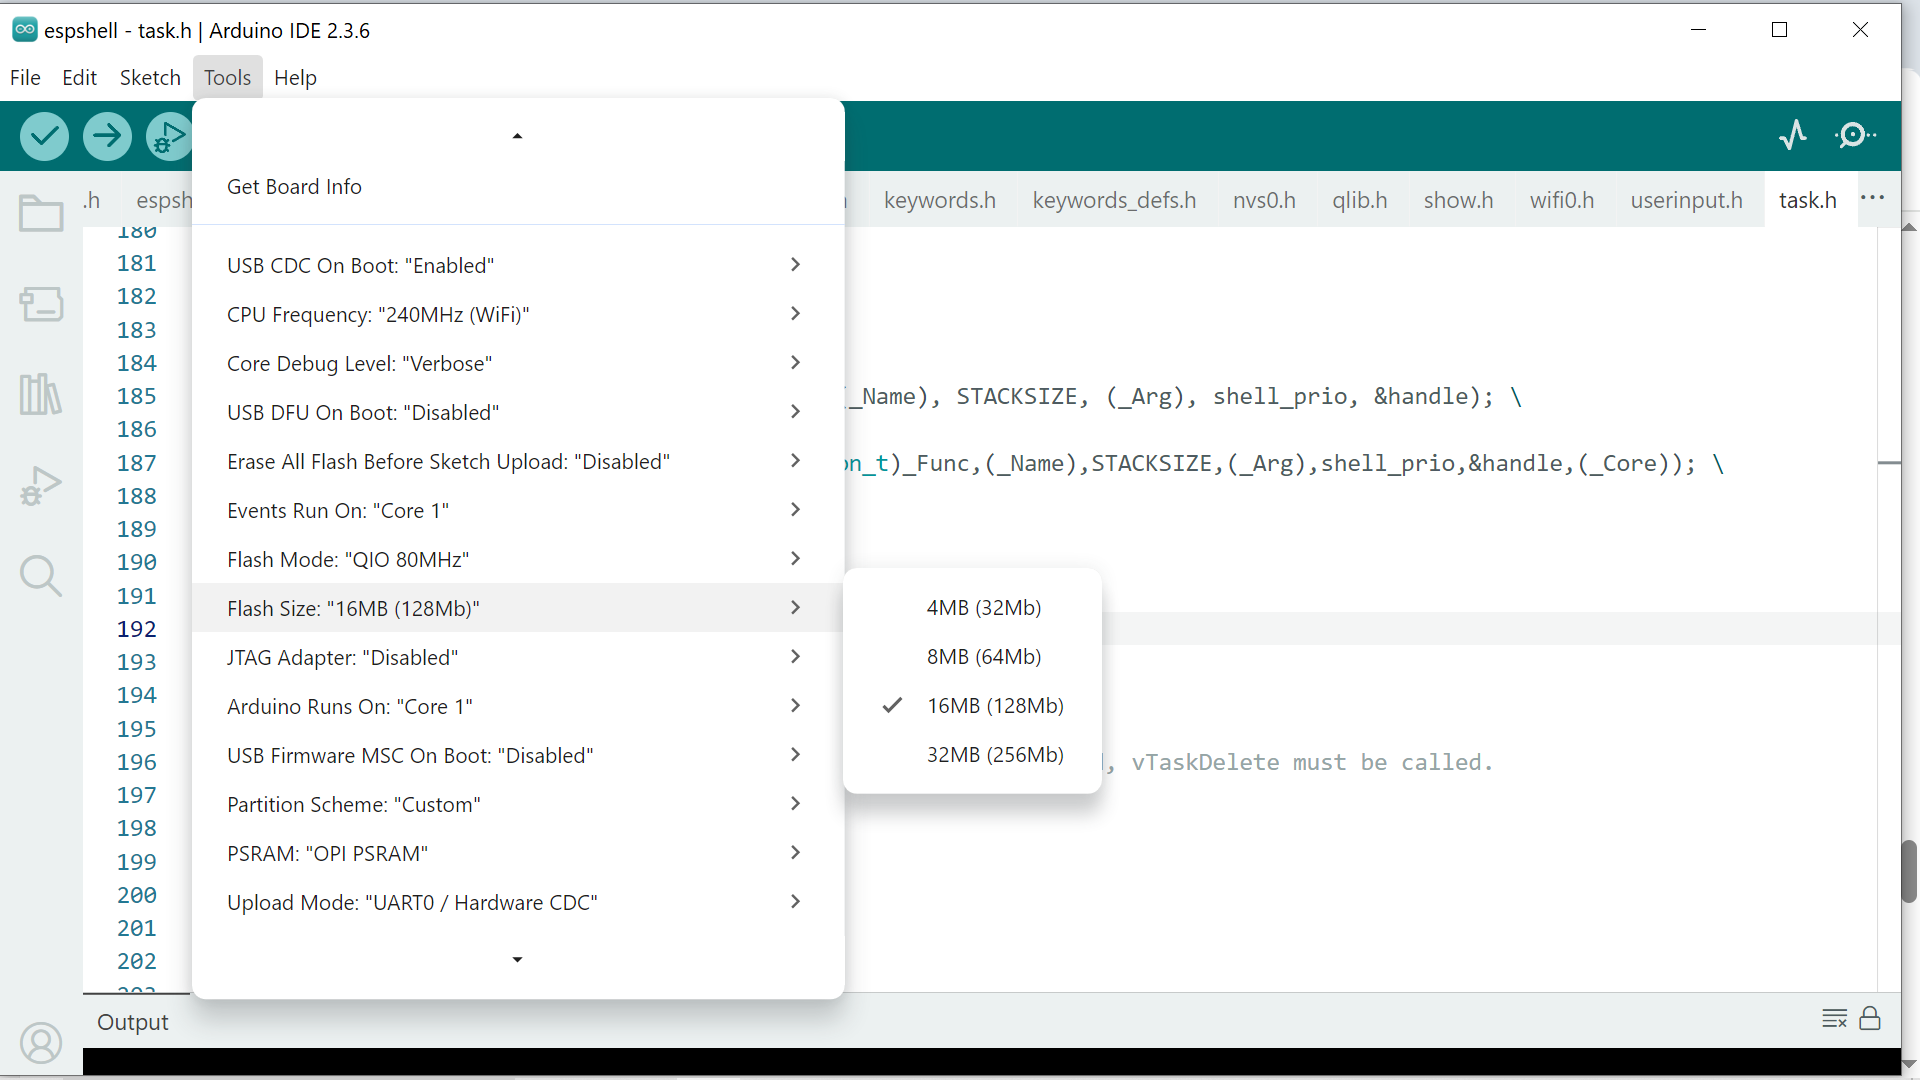
Task: Expand the Flash Mode submenu
Action: [518, 559]
